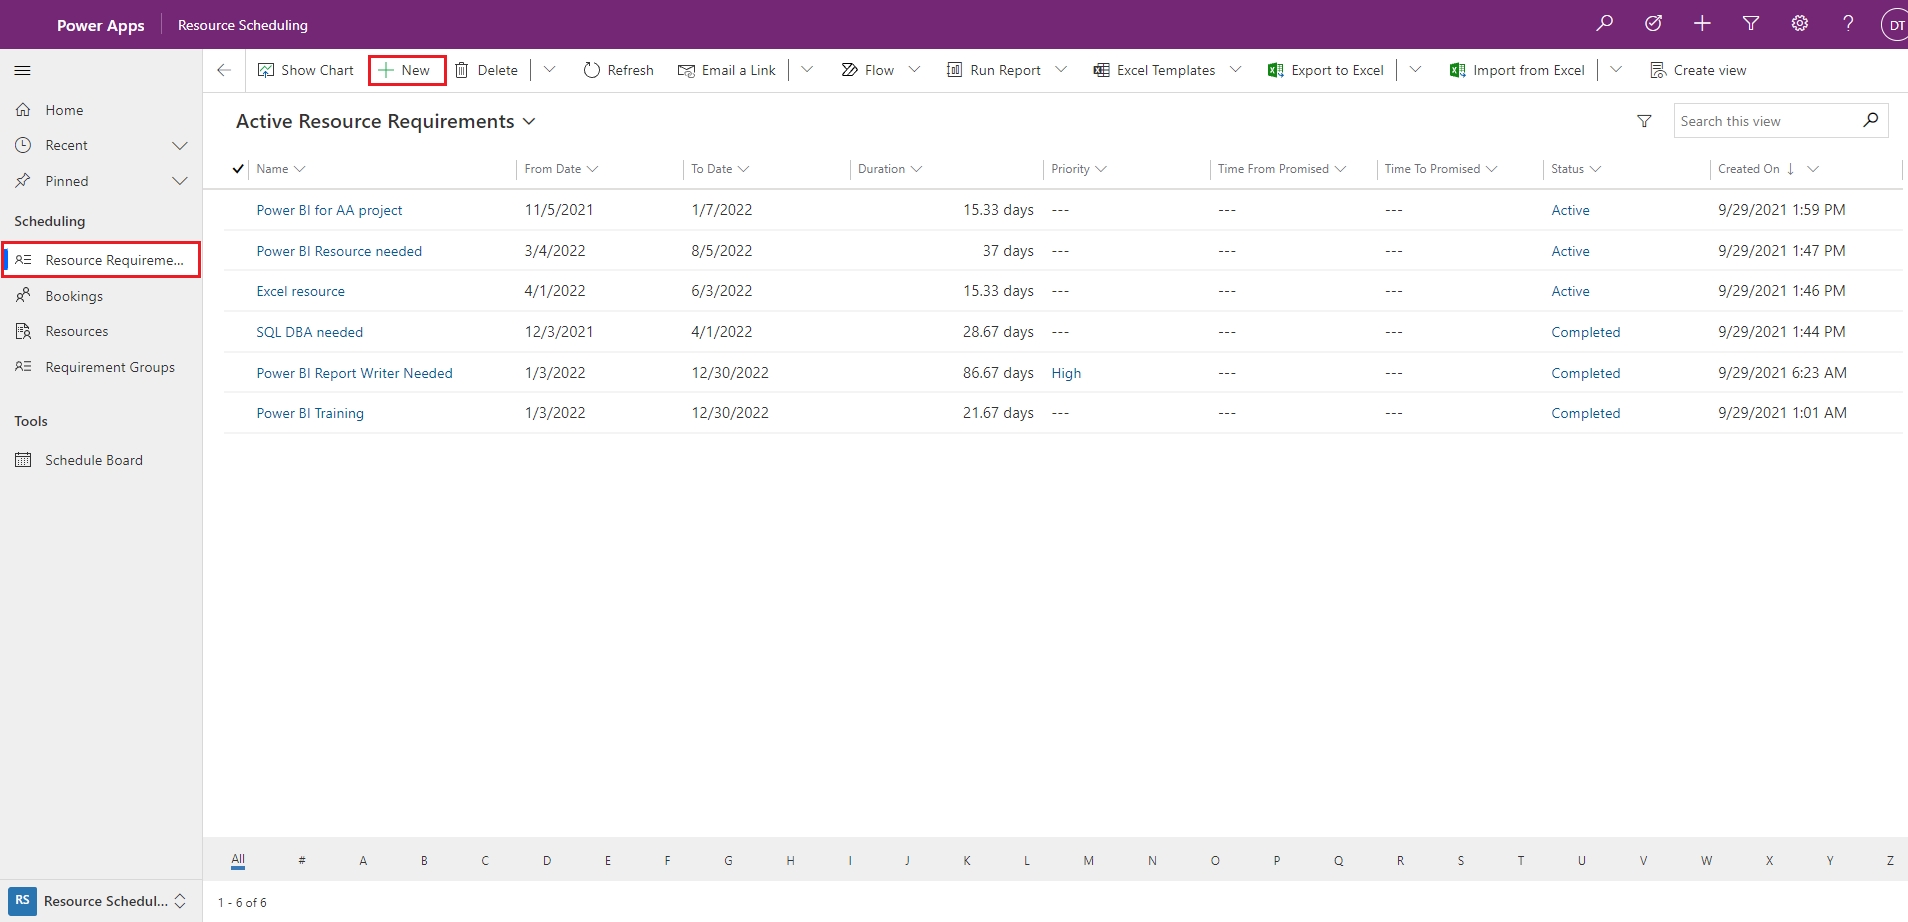
Task: Click Email a Link
Action: click(x=727, y=70)
